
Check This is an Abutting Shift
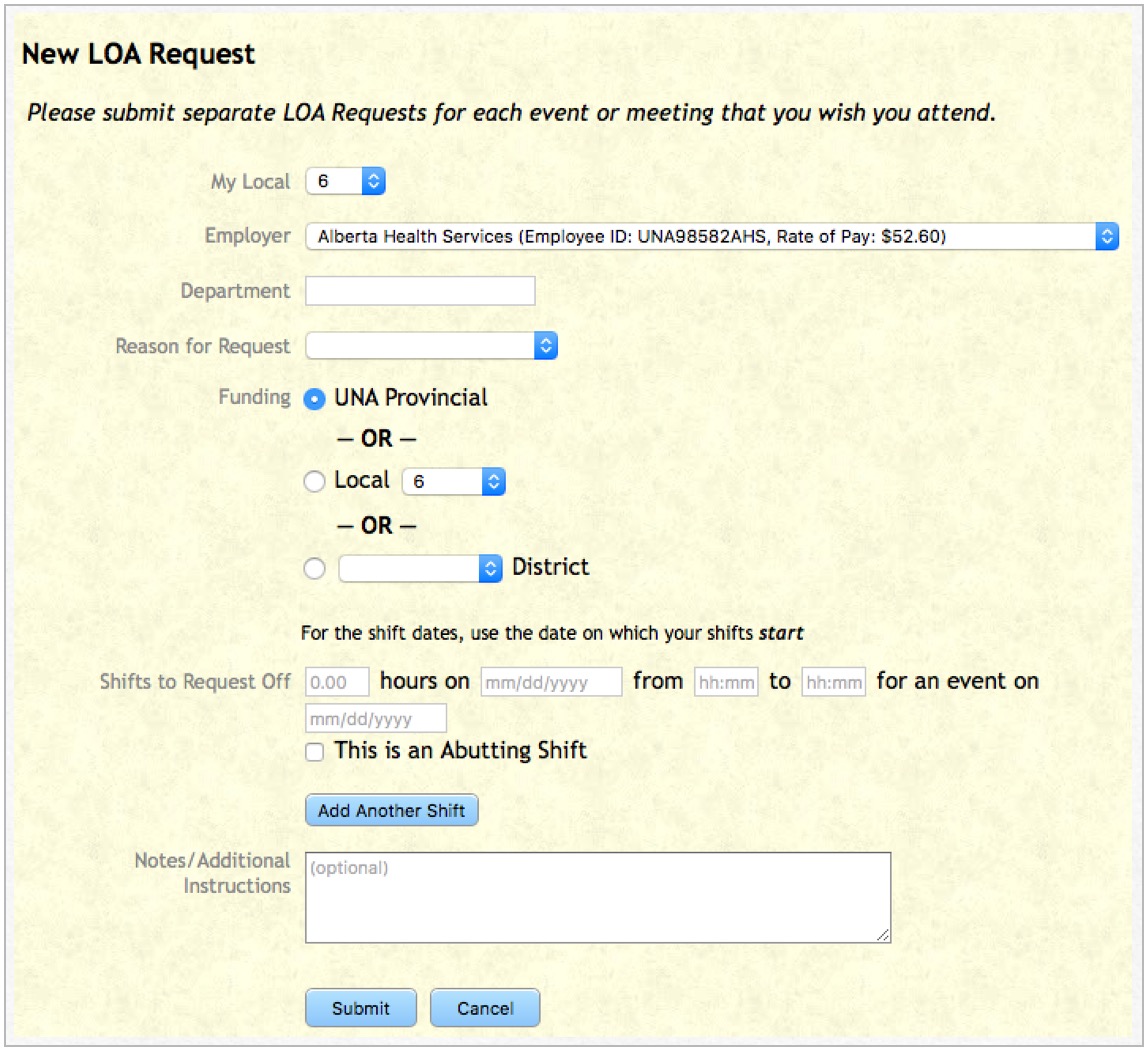pos(313,750)
